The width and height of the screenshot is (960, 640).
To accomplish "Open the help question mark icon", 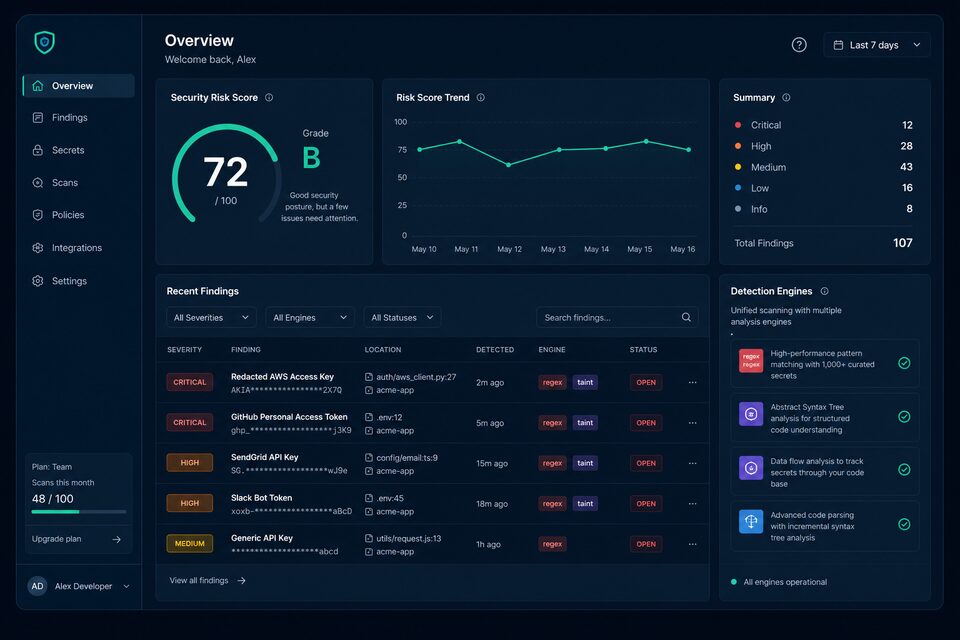I will 799,45.
